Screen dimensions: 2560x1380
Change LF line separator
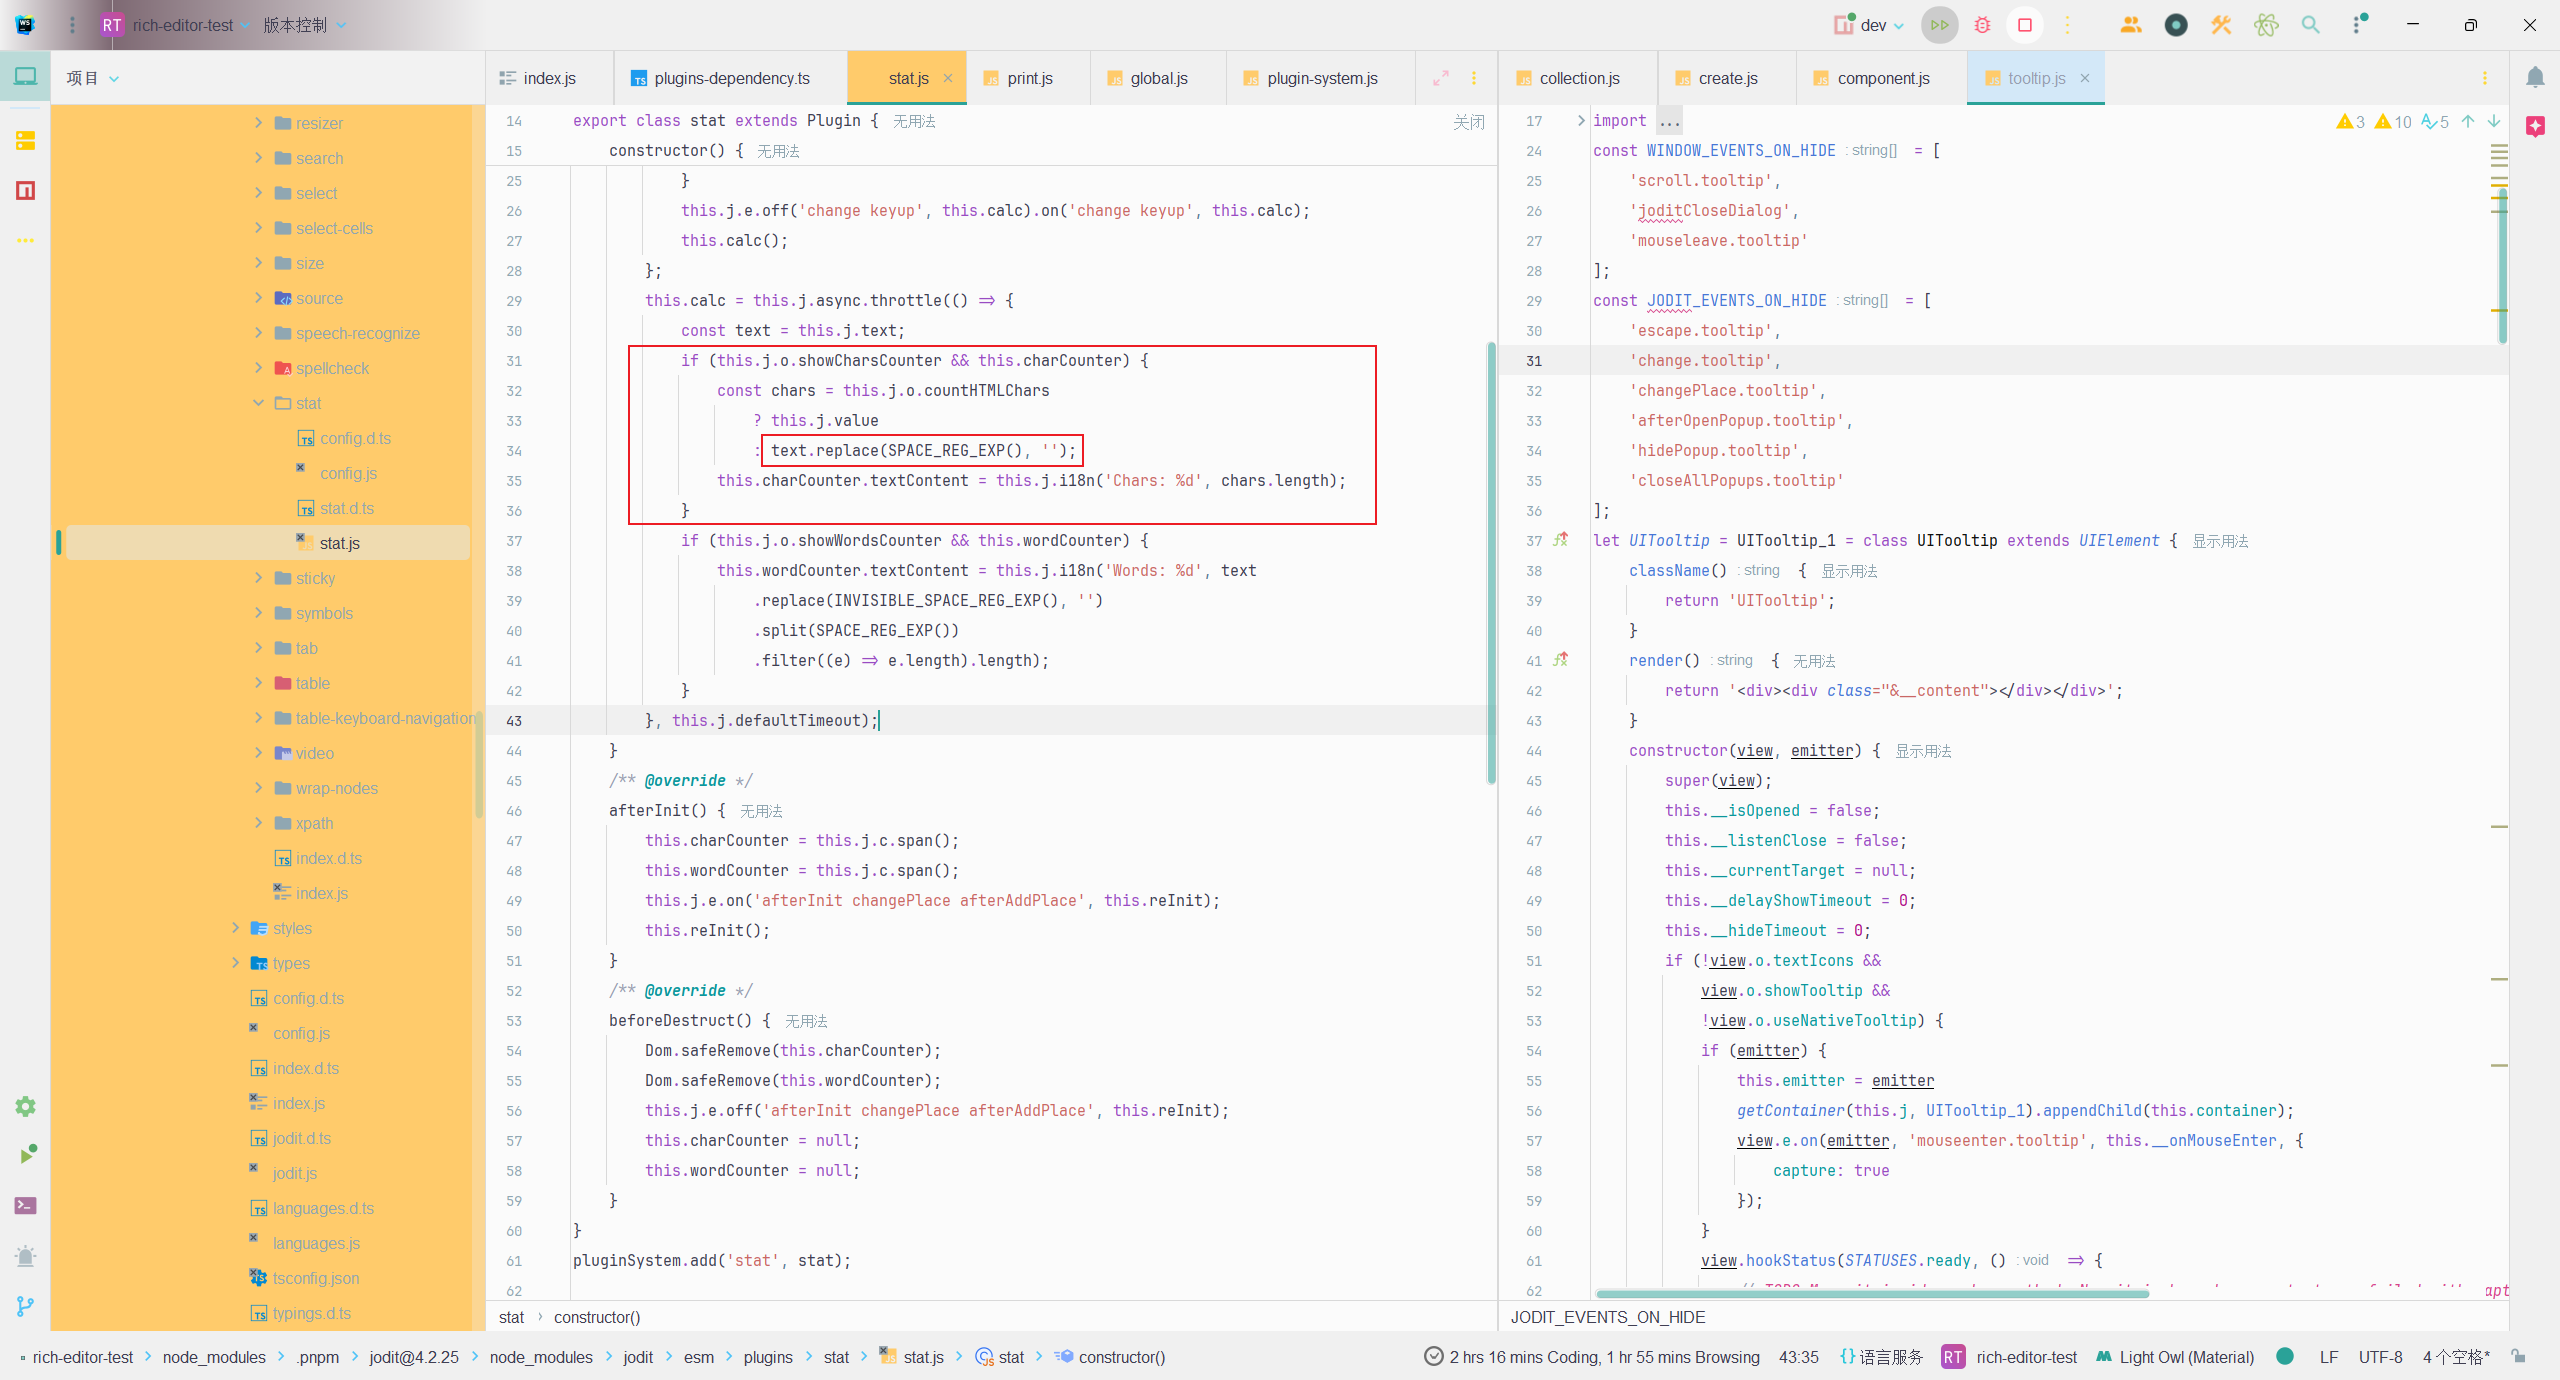(x=2328, y=1356)
